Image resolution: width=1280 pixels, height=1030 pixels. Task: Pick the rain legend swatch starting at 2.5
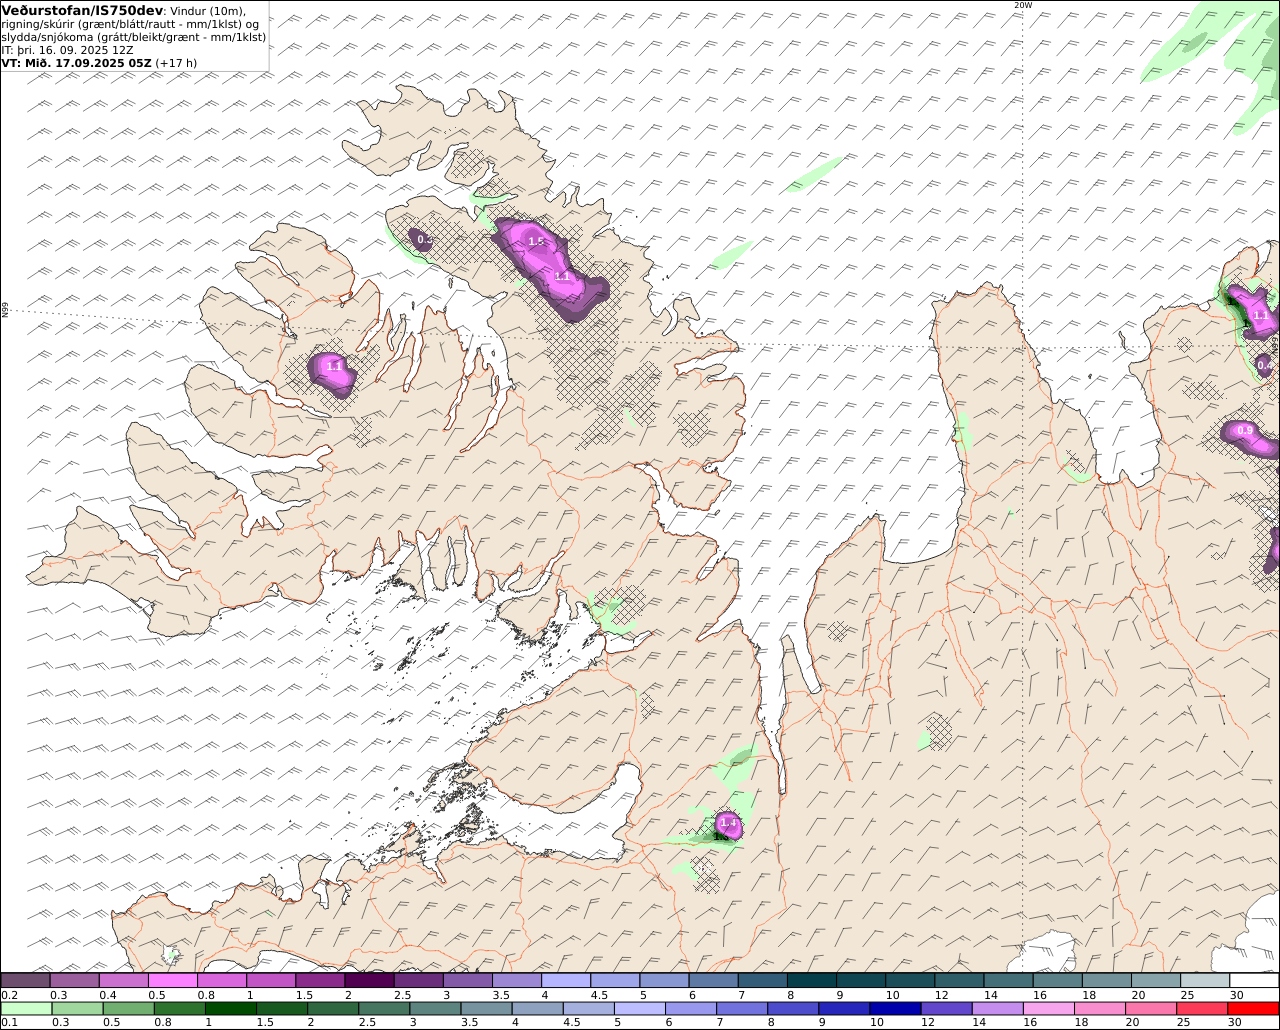click(x=384, y=1009)
